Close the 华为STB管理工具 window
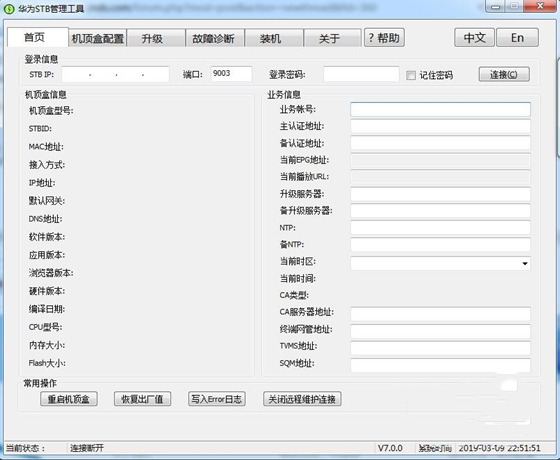 tap(541, 6)
